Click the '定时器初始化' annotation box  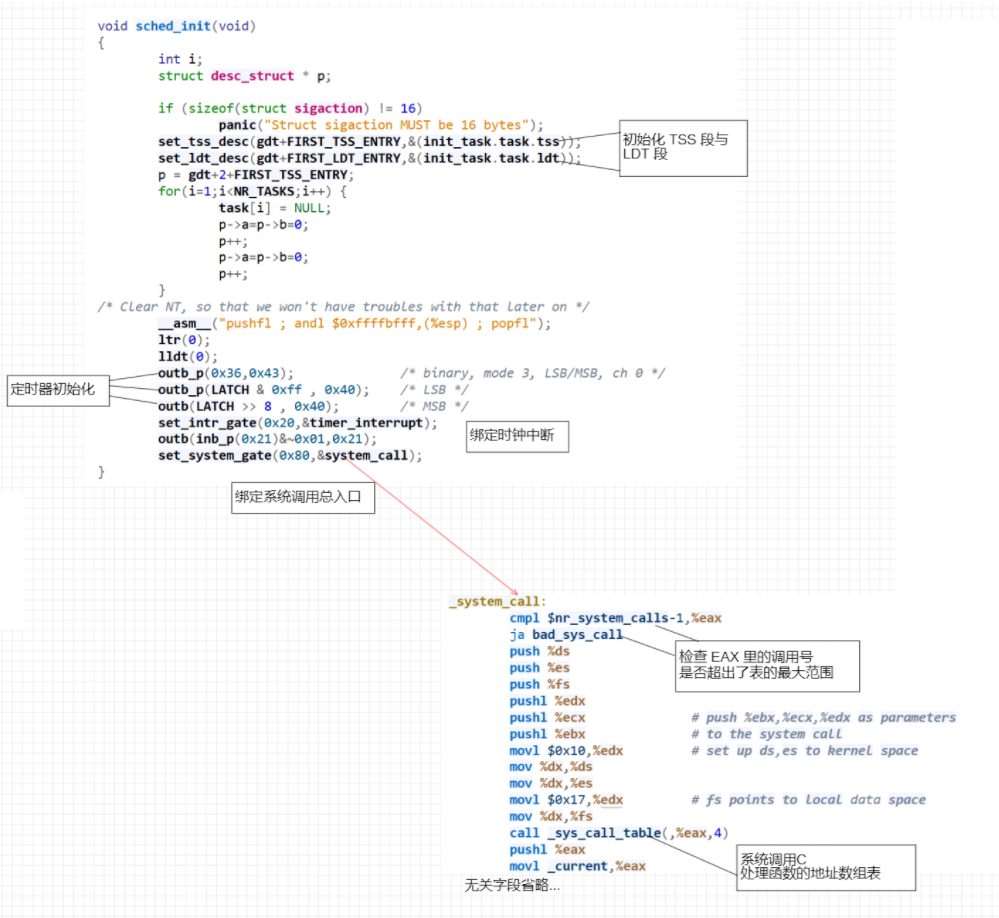click(x=59, y=391)
